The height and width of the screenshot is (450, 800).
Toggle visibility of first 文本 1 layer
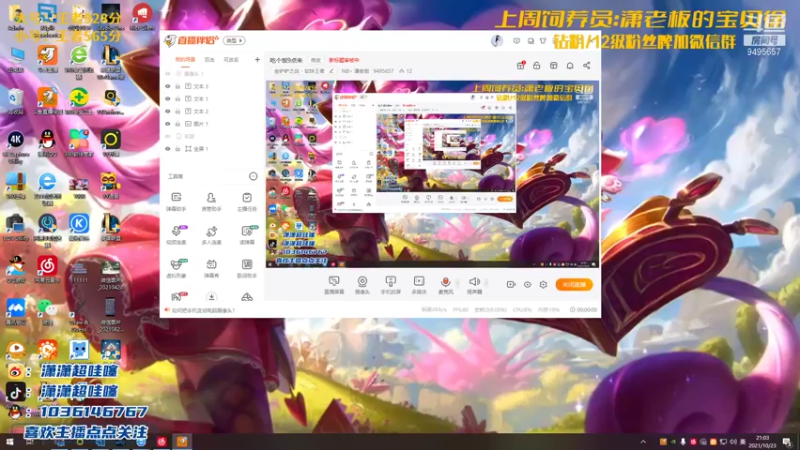tap(167, 98)
